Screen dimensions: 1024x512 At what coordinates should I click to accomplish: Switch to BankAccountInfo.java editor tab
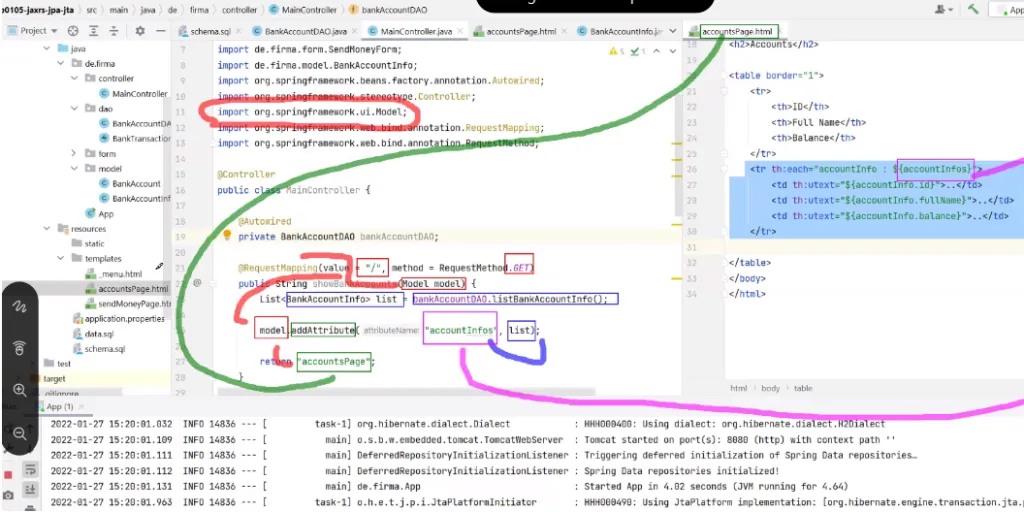[x=620, y=31]
